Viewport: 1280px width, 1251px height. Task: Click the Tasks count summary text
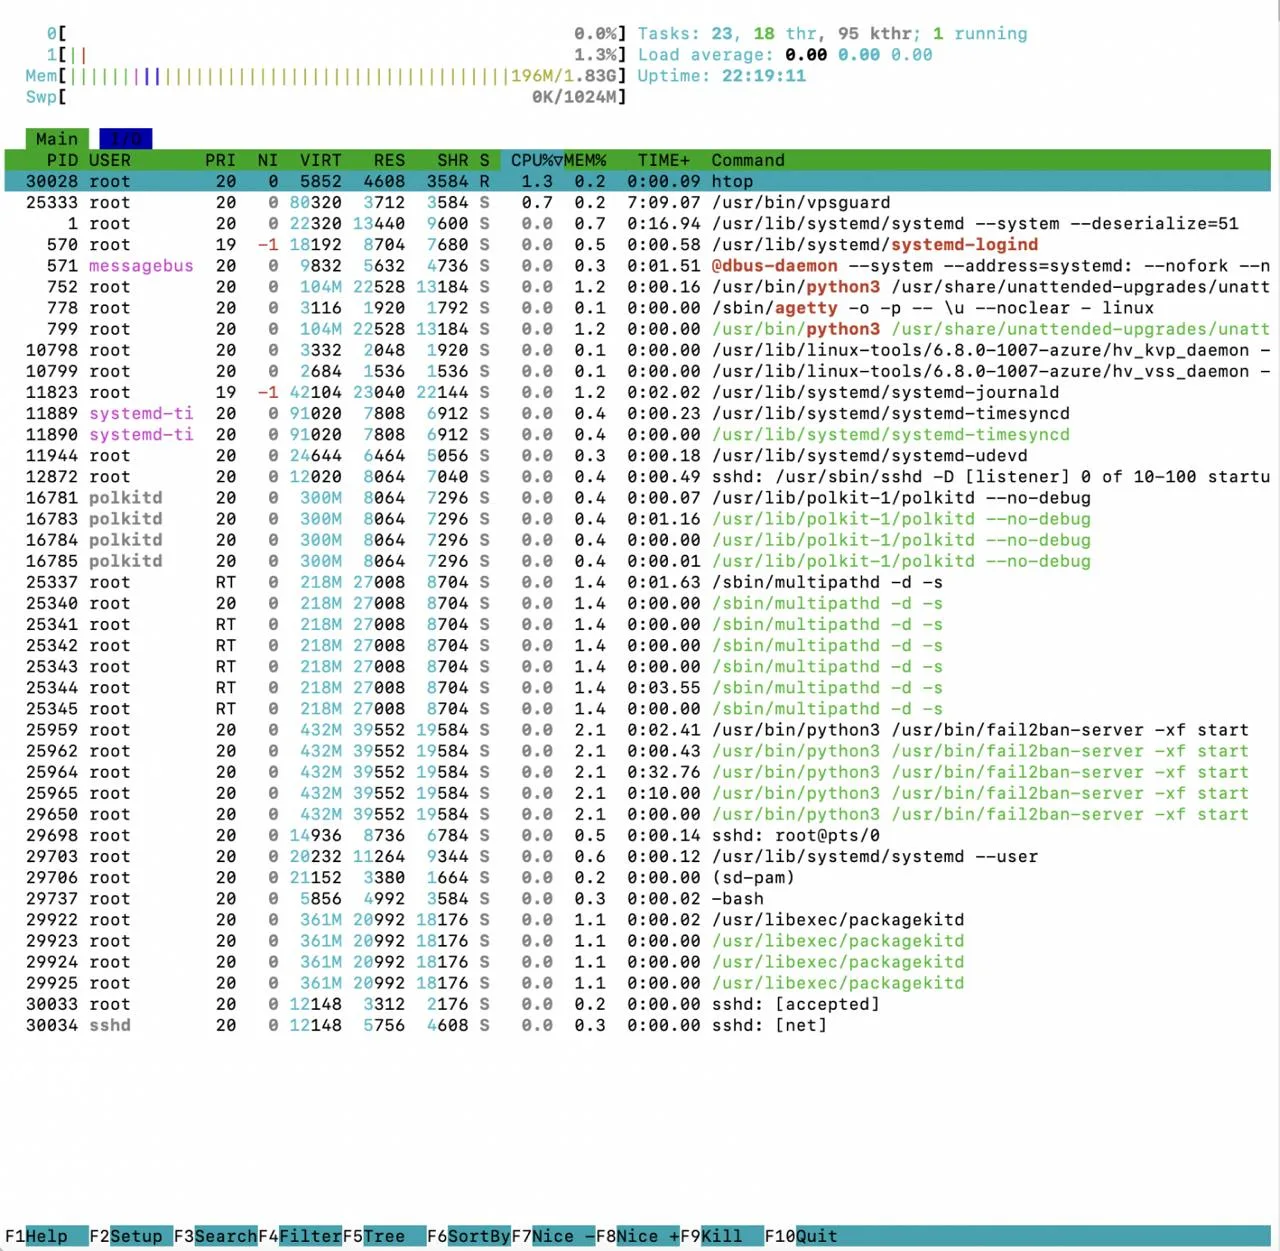pos(832,34)
